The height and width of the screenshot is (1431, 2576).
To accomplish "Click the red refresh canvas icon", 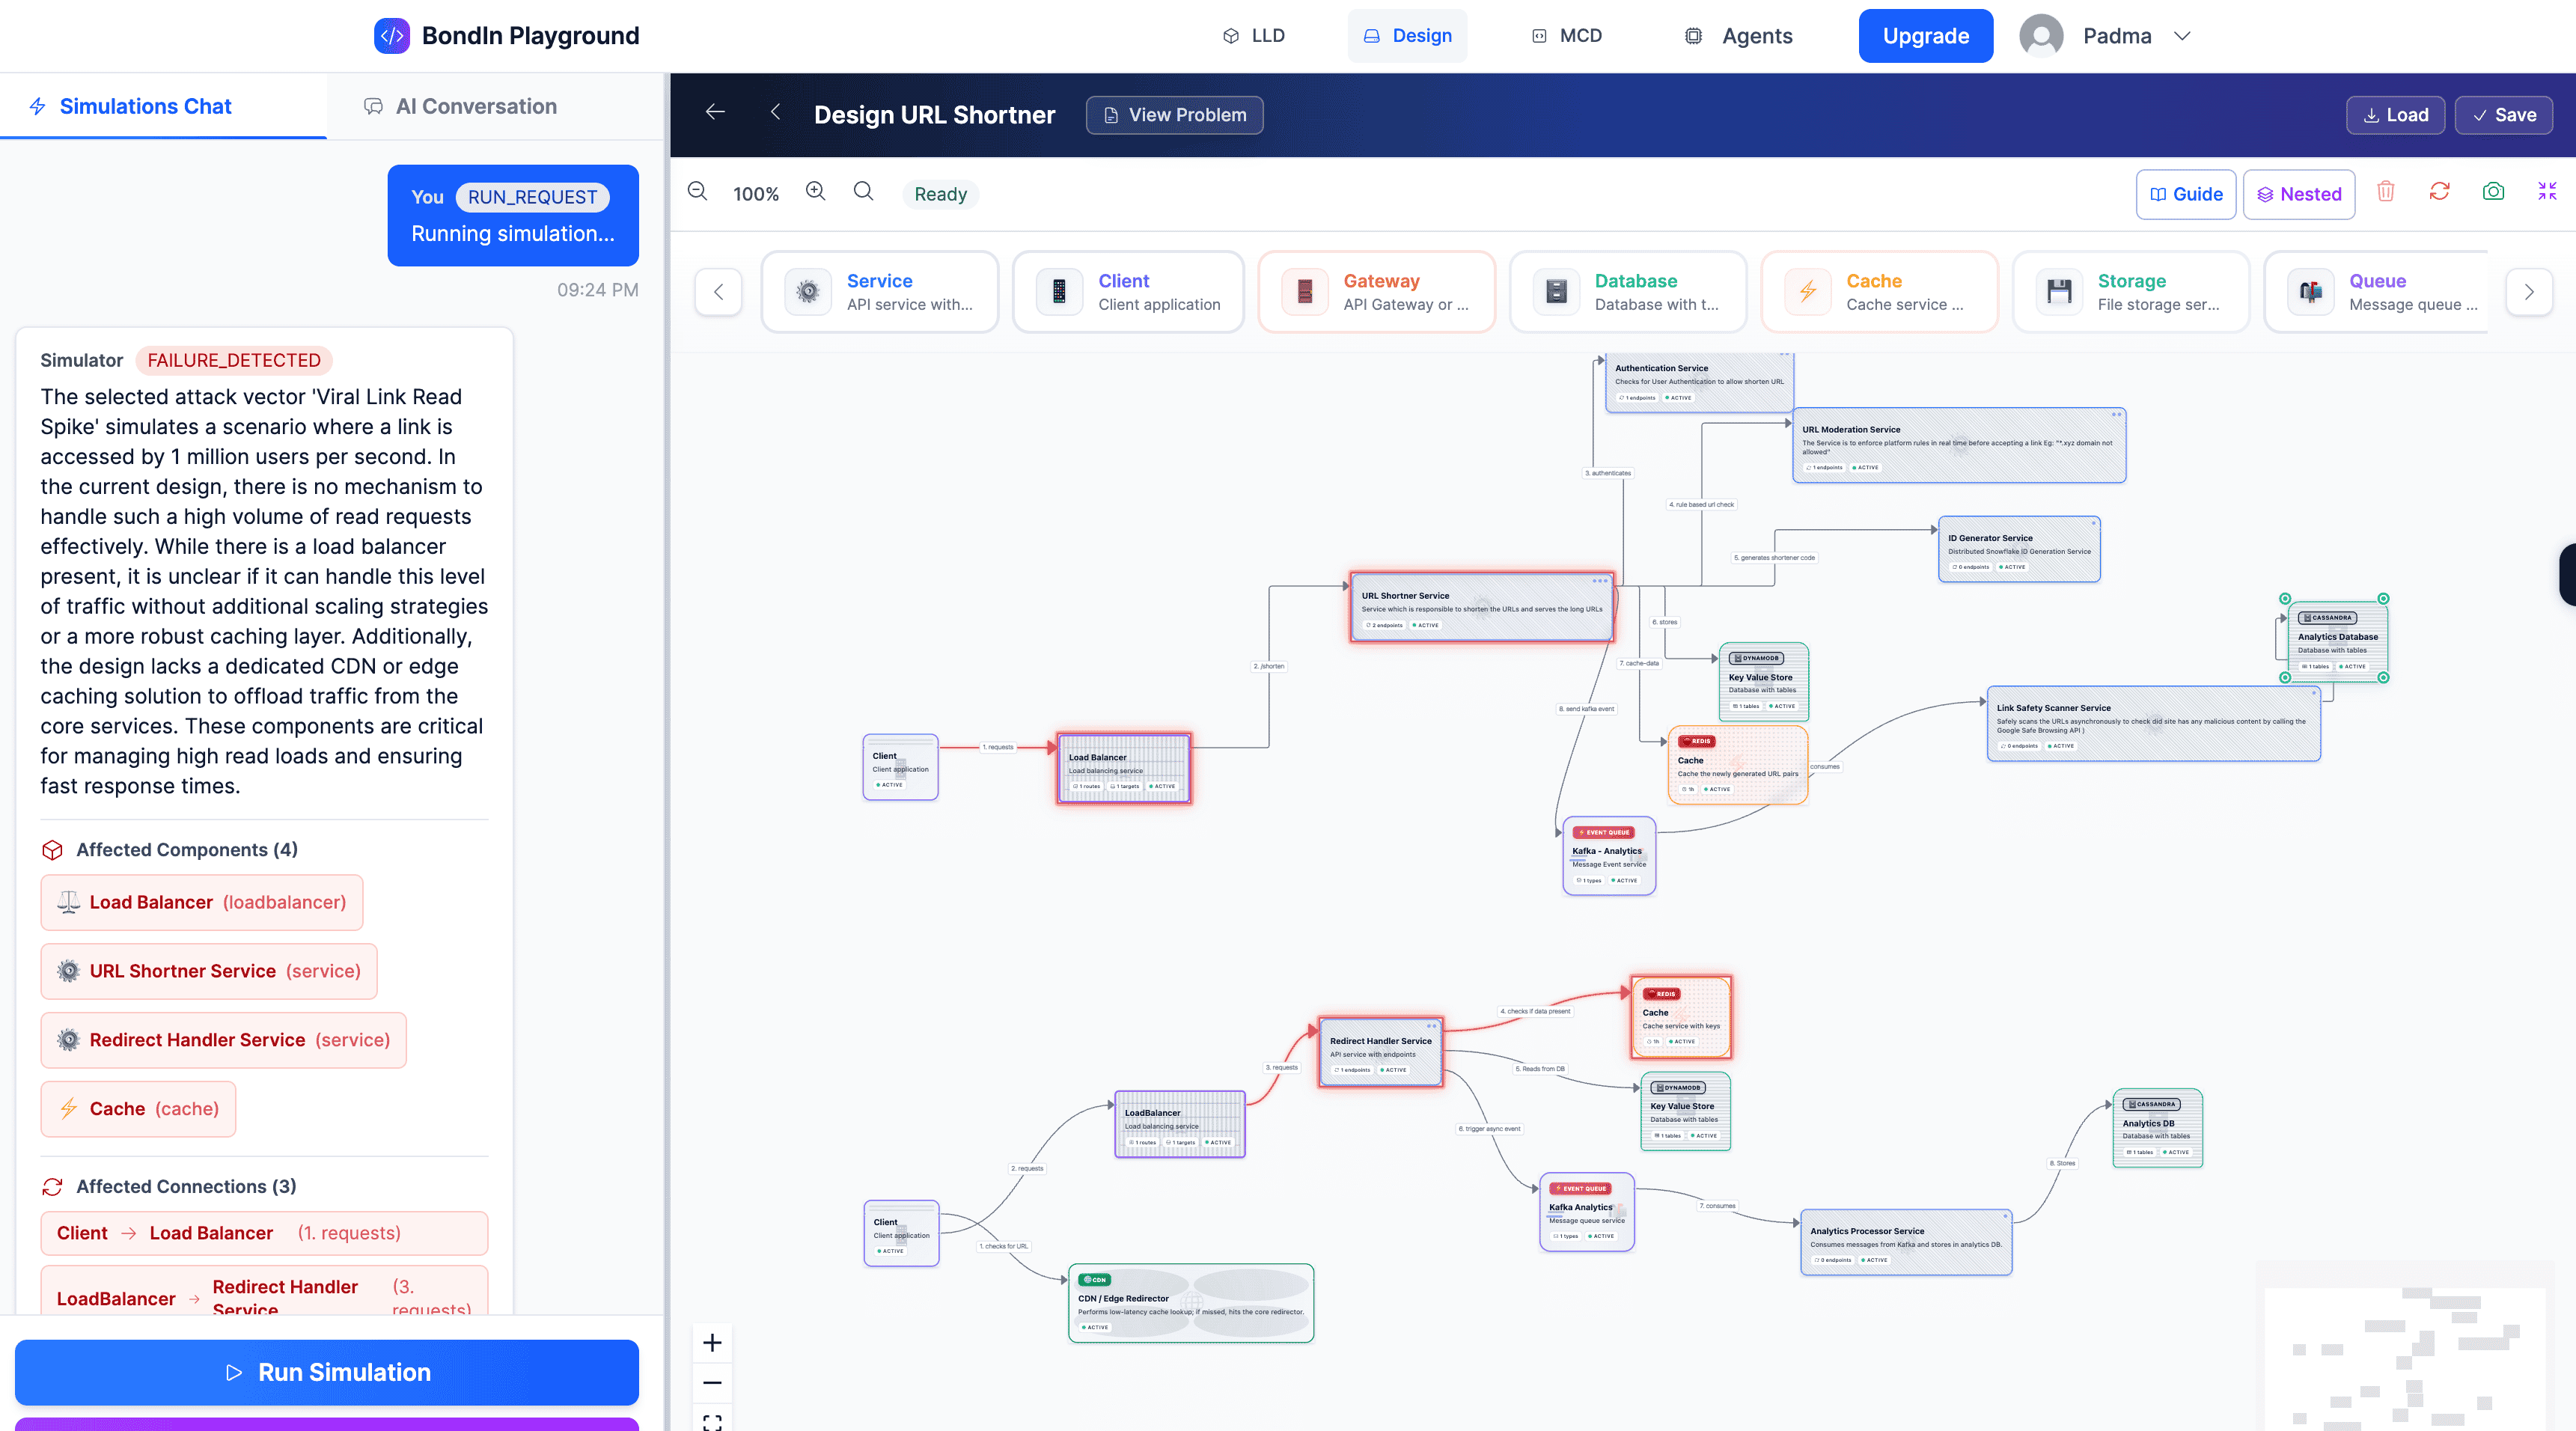I will pyautogui.click(x=2439, y=192).
